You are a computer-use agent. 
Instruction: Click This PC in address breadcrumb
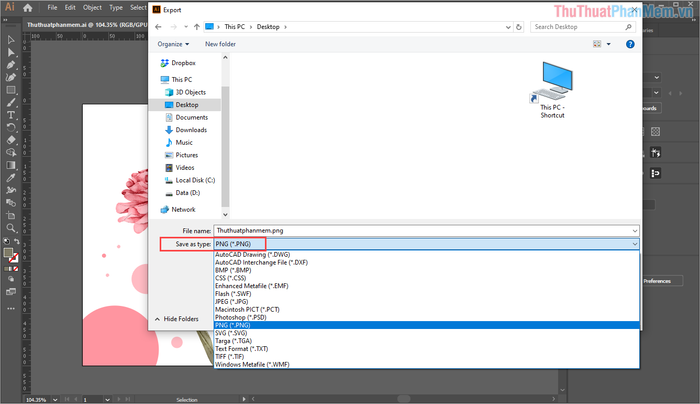tap(234, 27)
